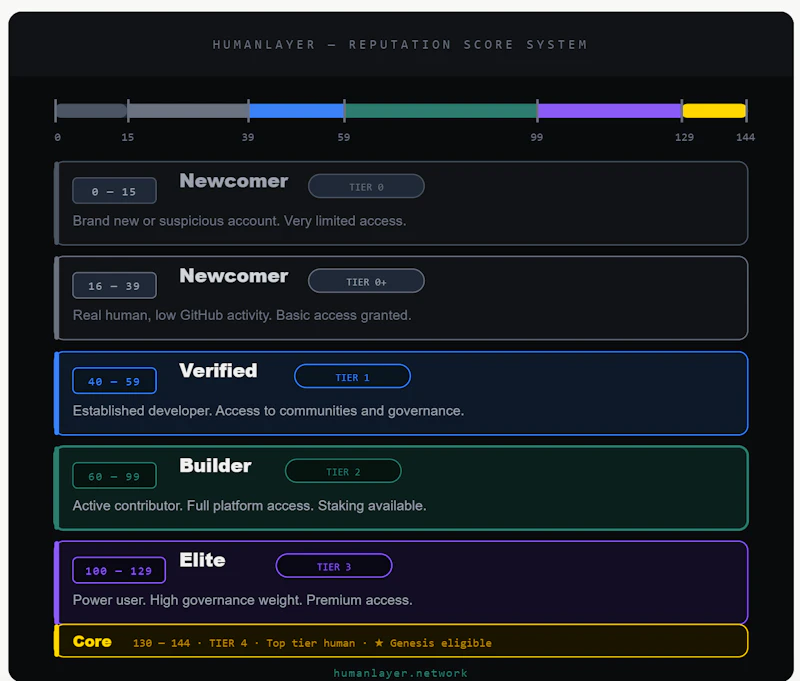Image resolution: width=800 pixels, height=681 pixels.
Task: Select the TIER 2 badge
Action: point(343,471)
